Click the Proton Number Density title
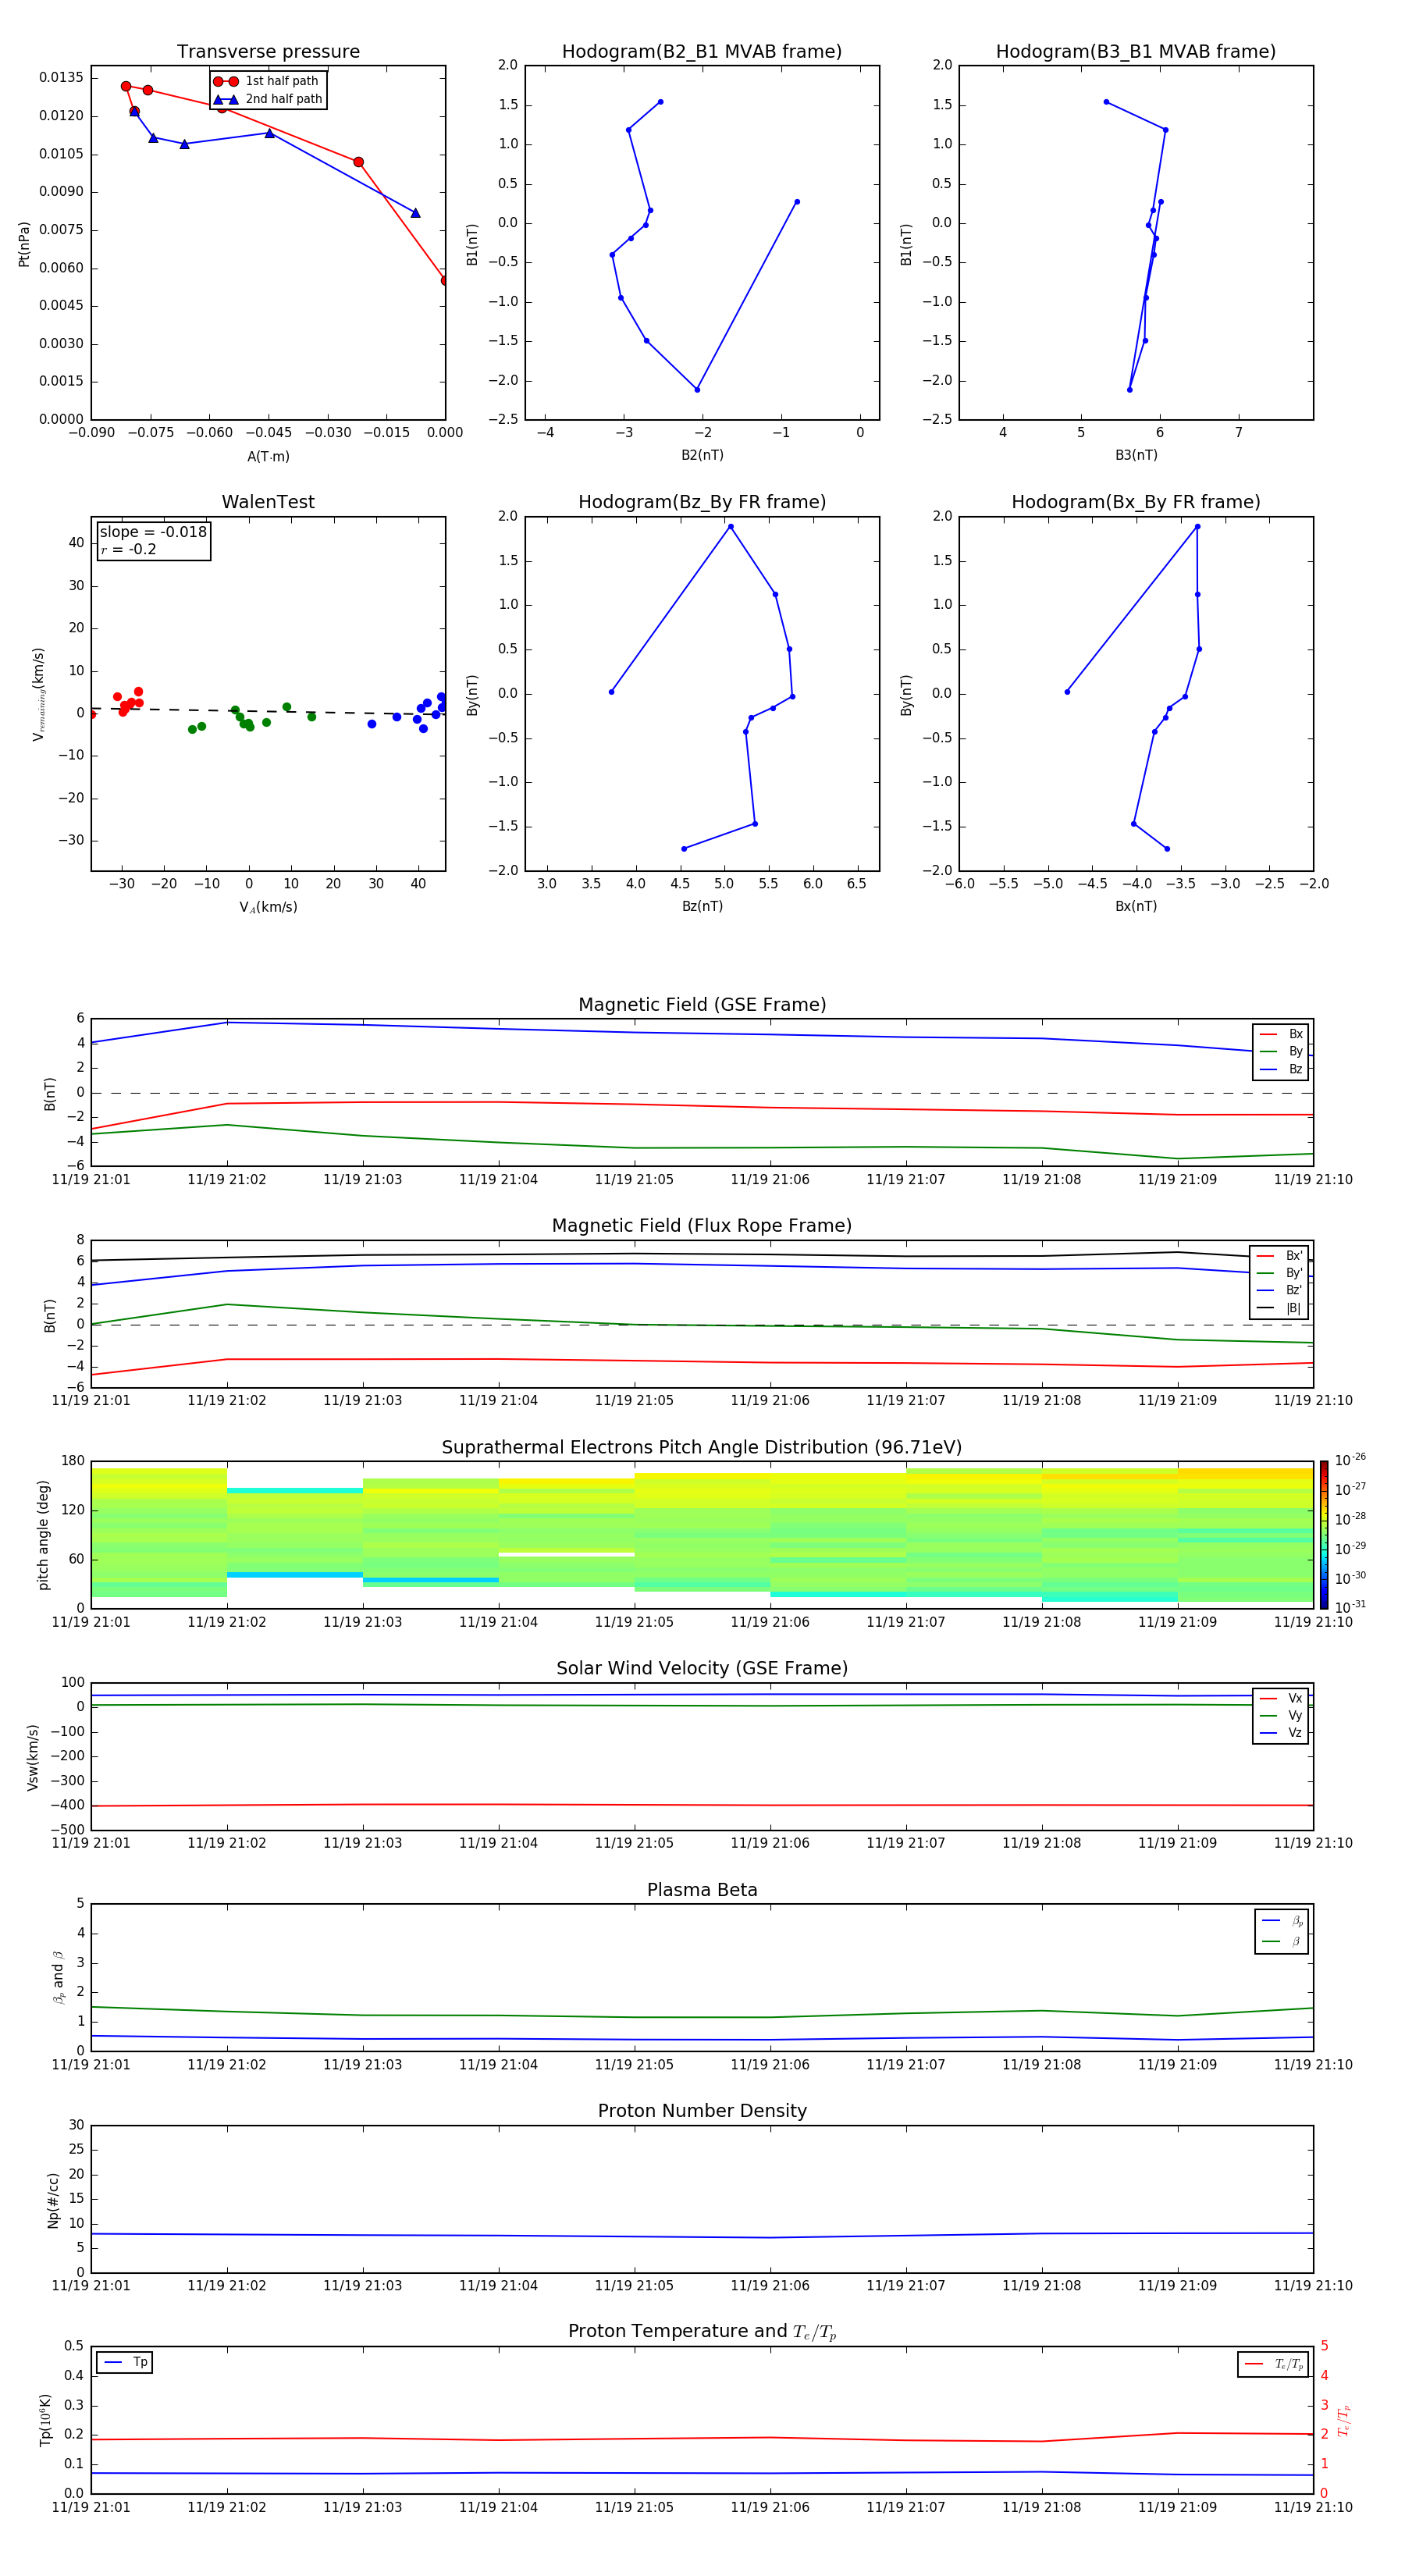Screen dimensions: 1405x2576 pyautogui.click(x=702, y=2111)
